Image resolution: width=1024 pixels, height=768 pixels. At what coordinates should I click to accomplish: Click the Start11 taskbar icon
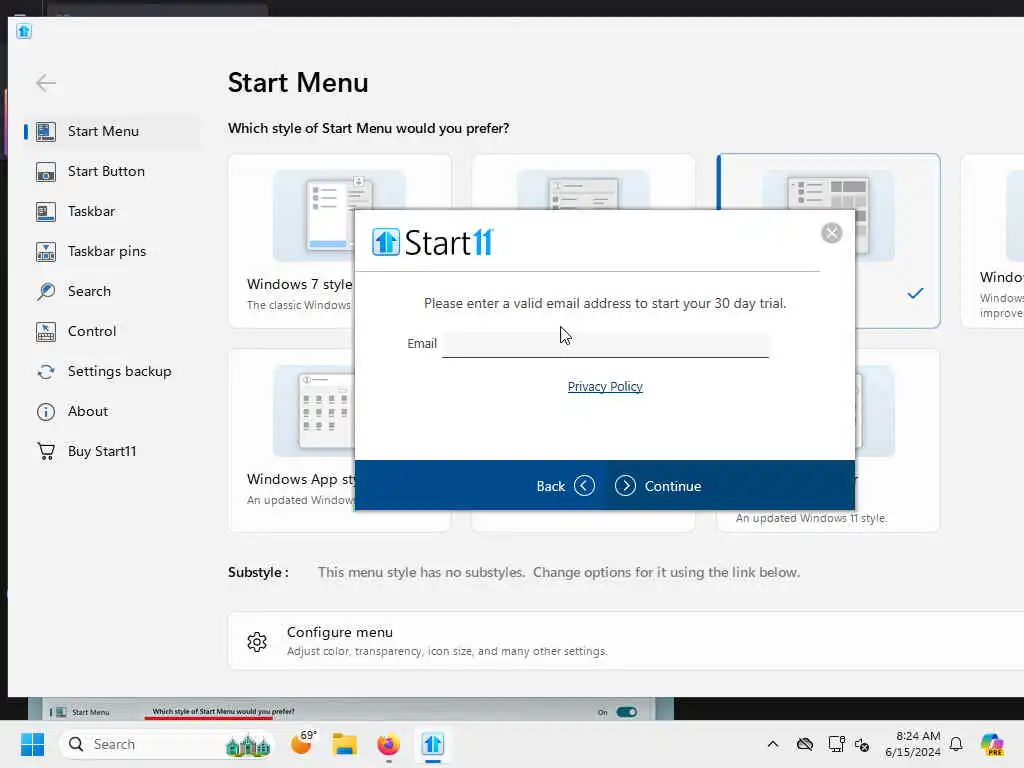432,744
